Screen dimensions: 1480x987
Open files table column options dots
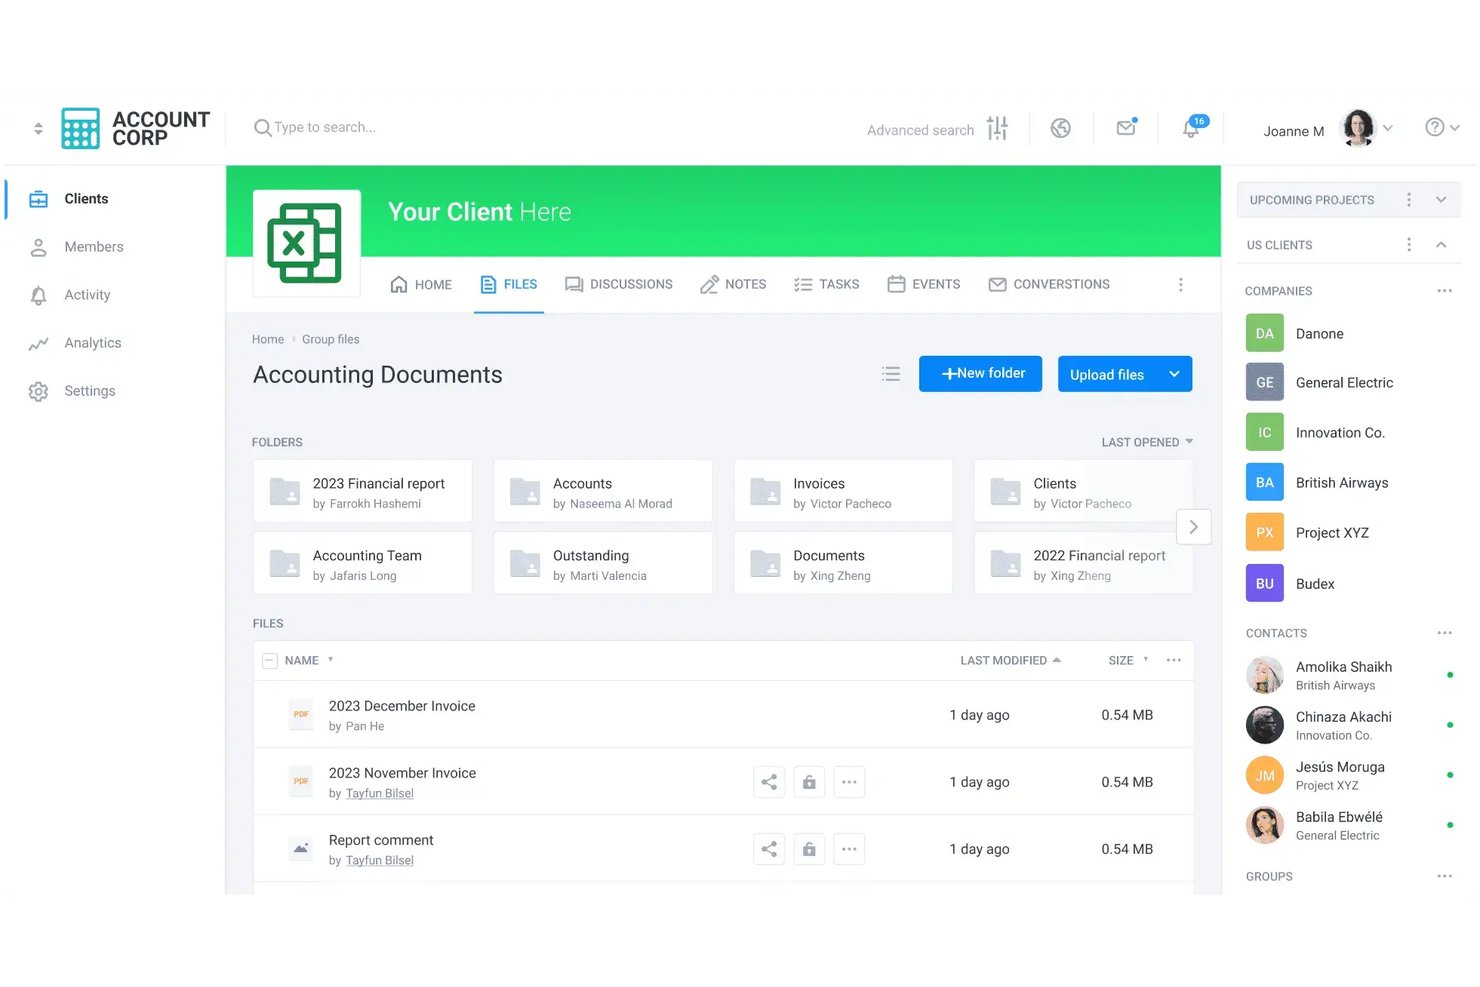1174,660
